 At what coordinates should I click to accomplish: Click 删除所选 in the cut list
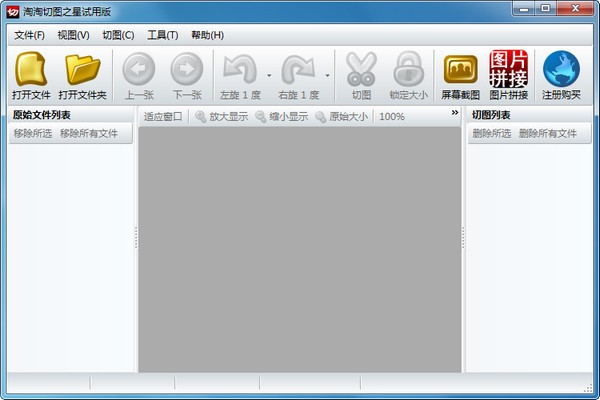pos(492,133)
